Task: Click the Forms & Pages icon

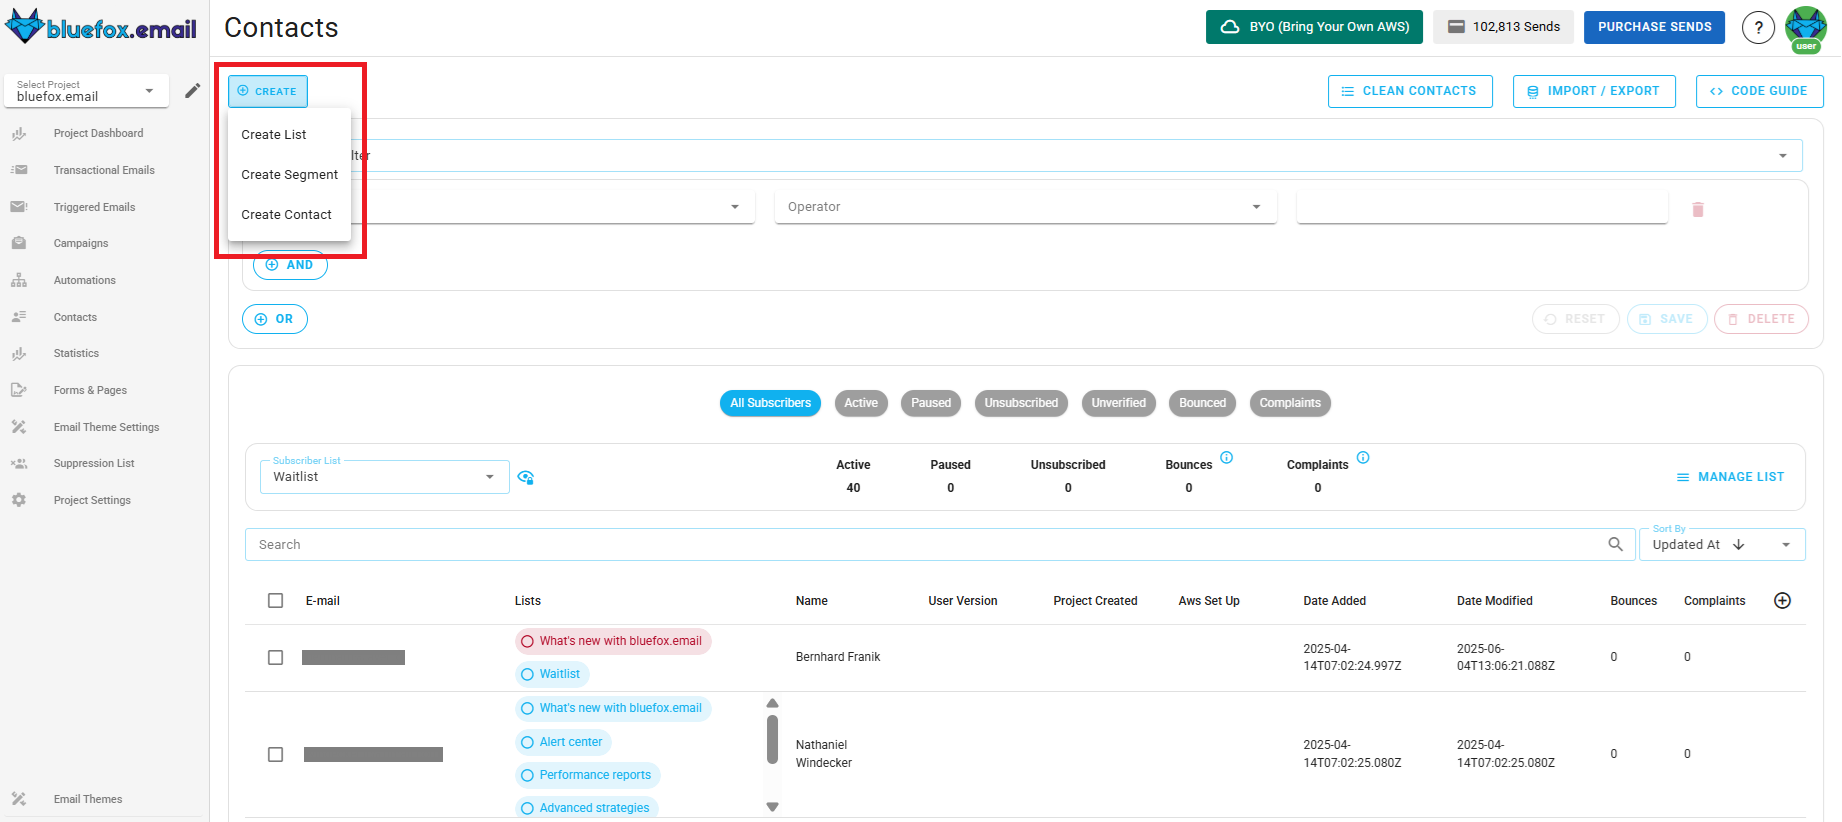Action: [x=19, y=390]
